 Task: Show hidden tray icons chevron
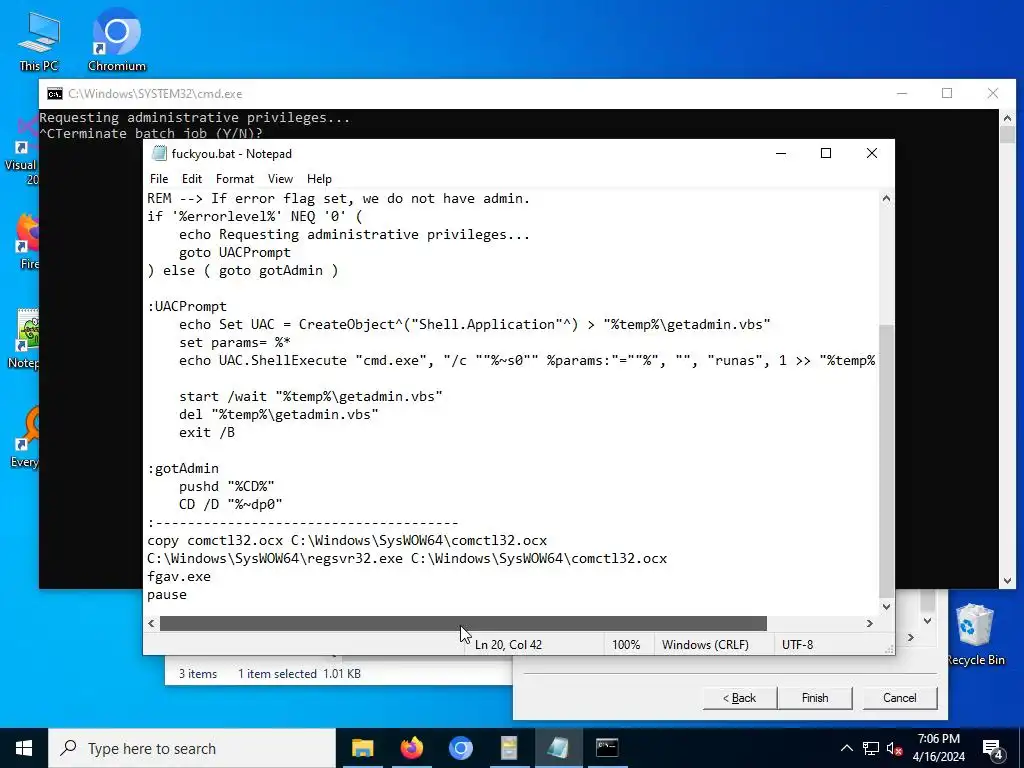846,748
